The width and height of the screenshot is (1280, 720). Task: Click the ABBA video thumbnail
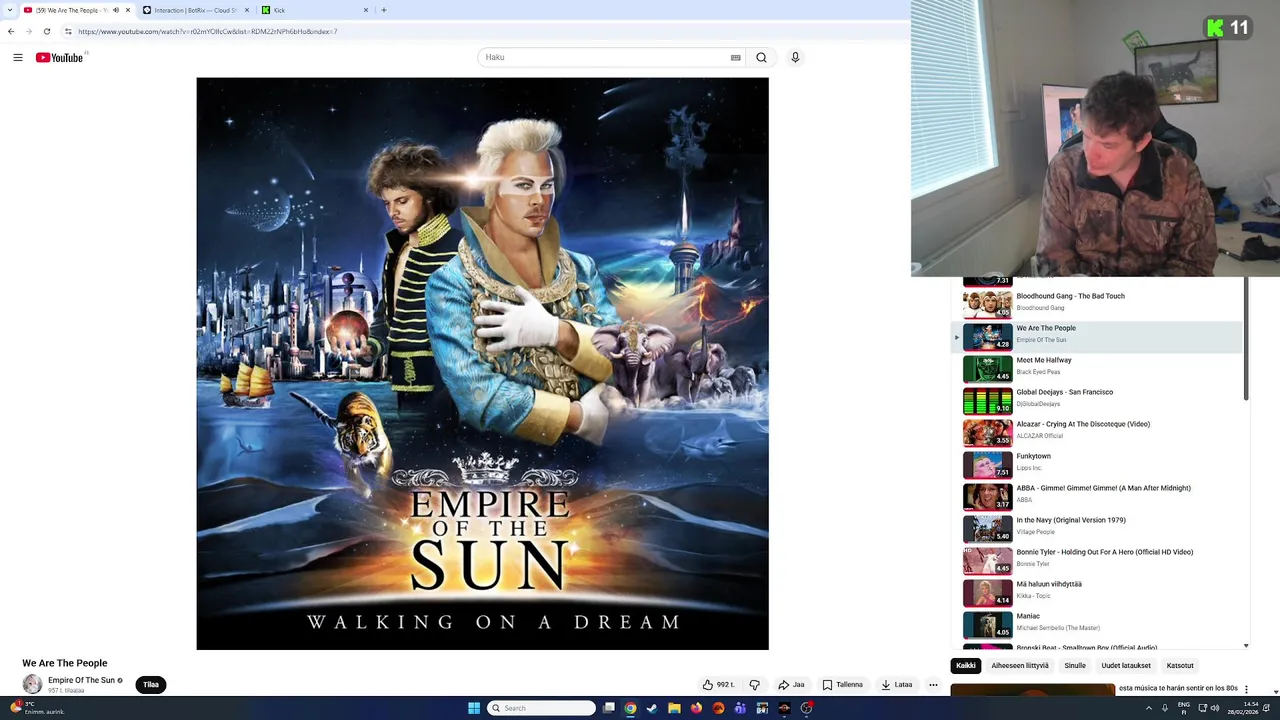coord(987,497)
